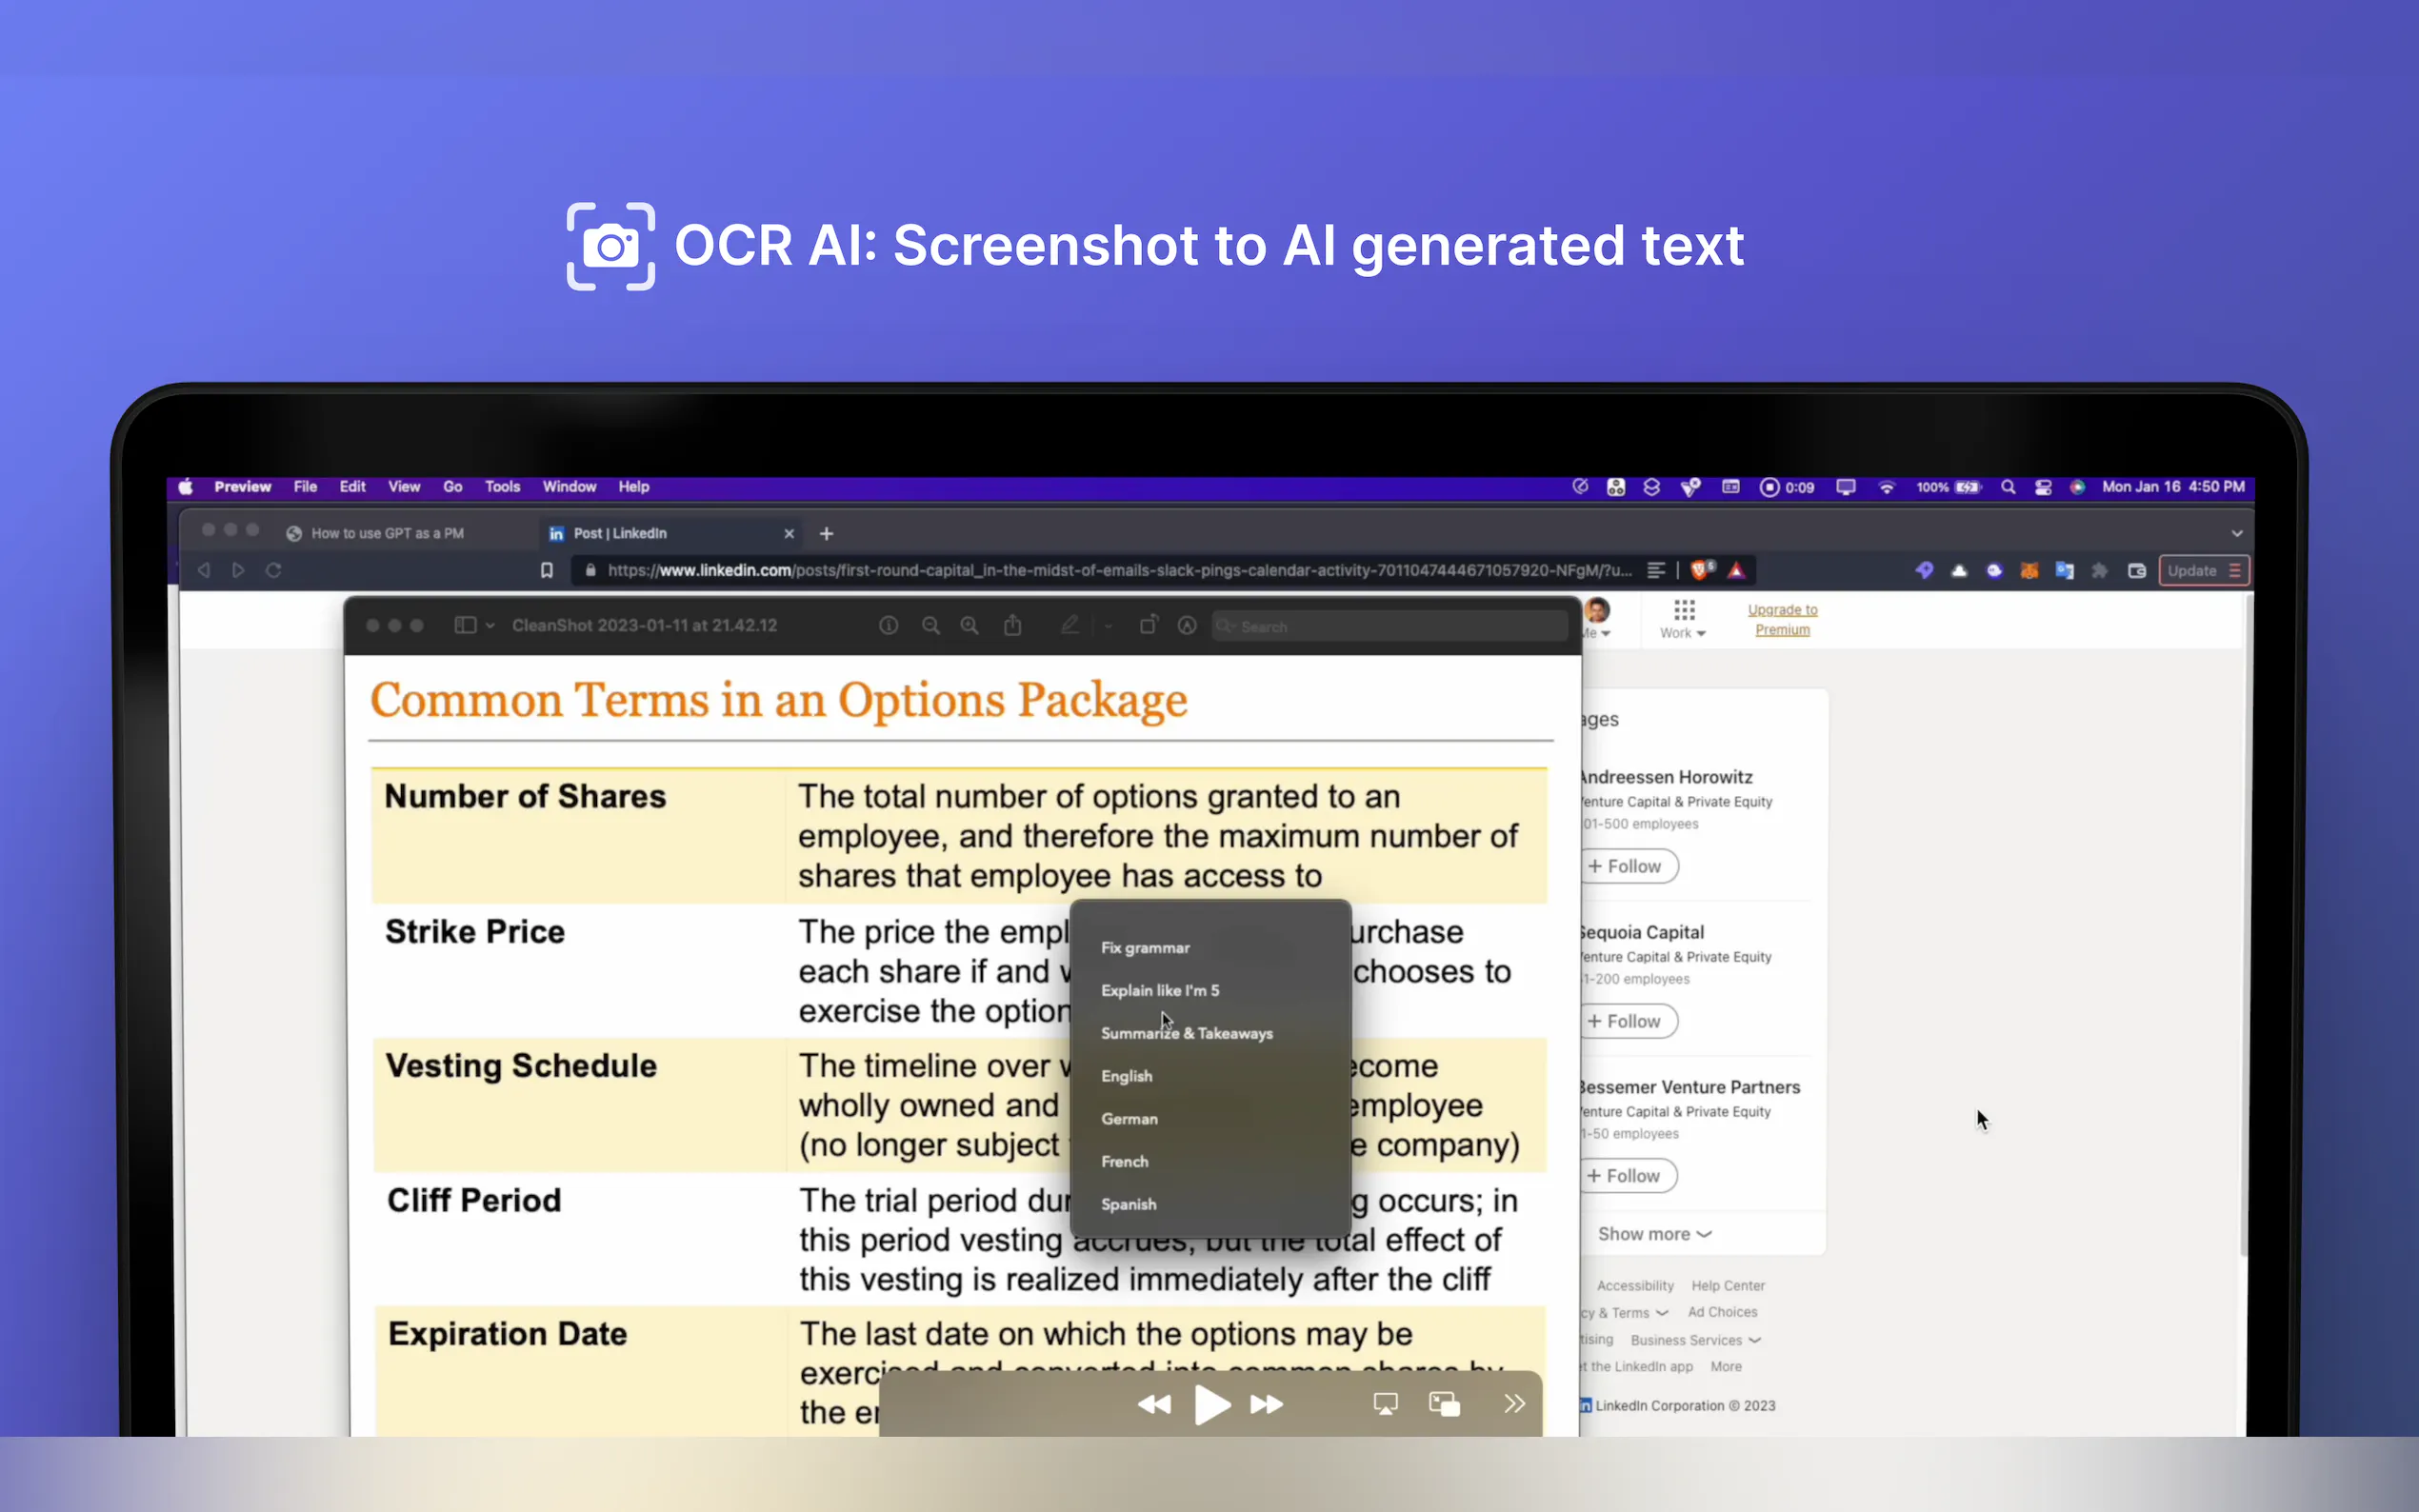Switch to How to use GPT tab
Screen dimensions: 2419x1512
pos(386,533)
